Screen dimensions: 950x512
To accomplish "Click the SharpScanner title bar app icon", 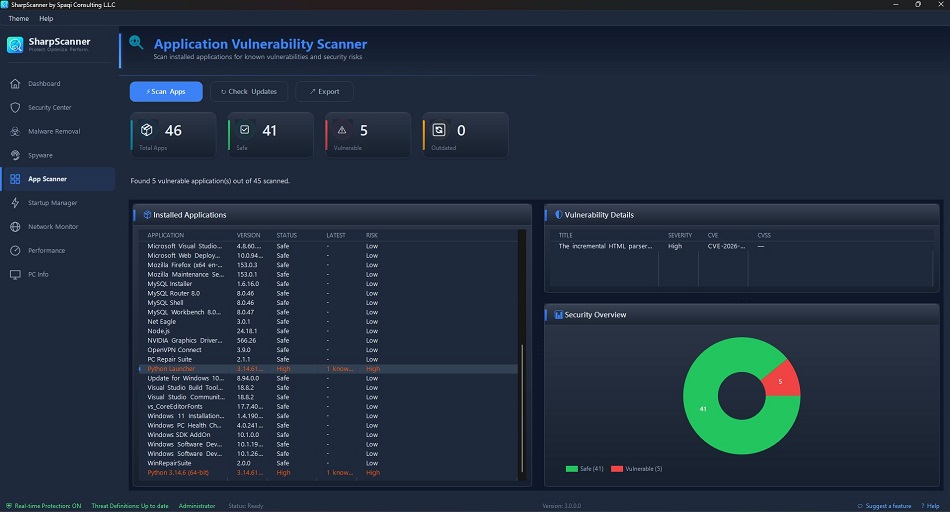I will (x=5, y=4).
